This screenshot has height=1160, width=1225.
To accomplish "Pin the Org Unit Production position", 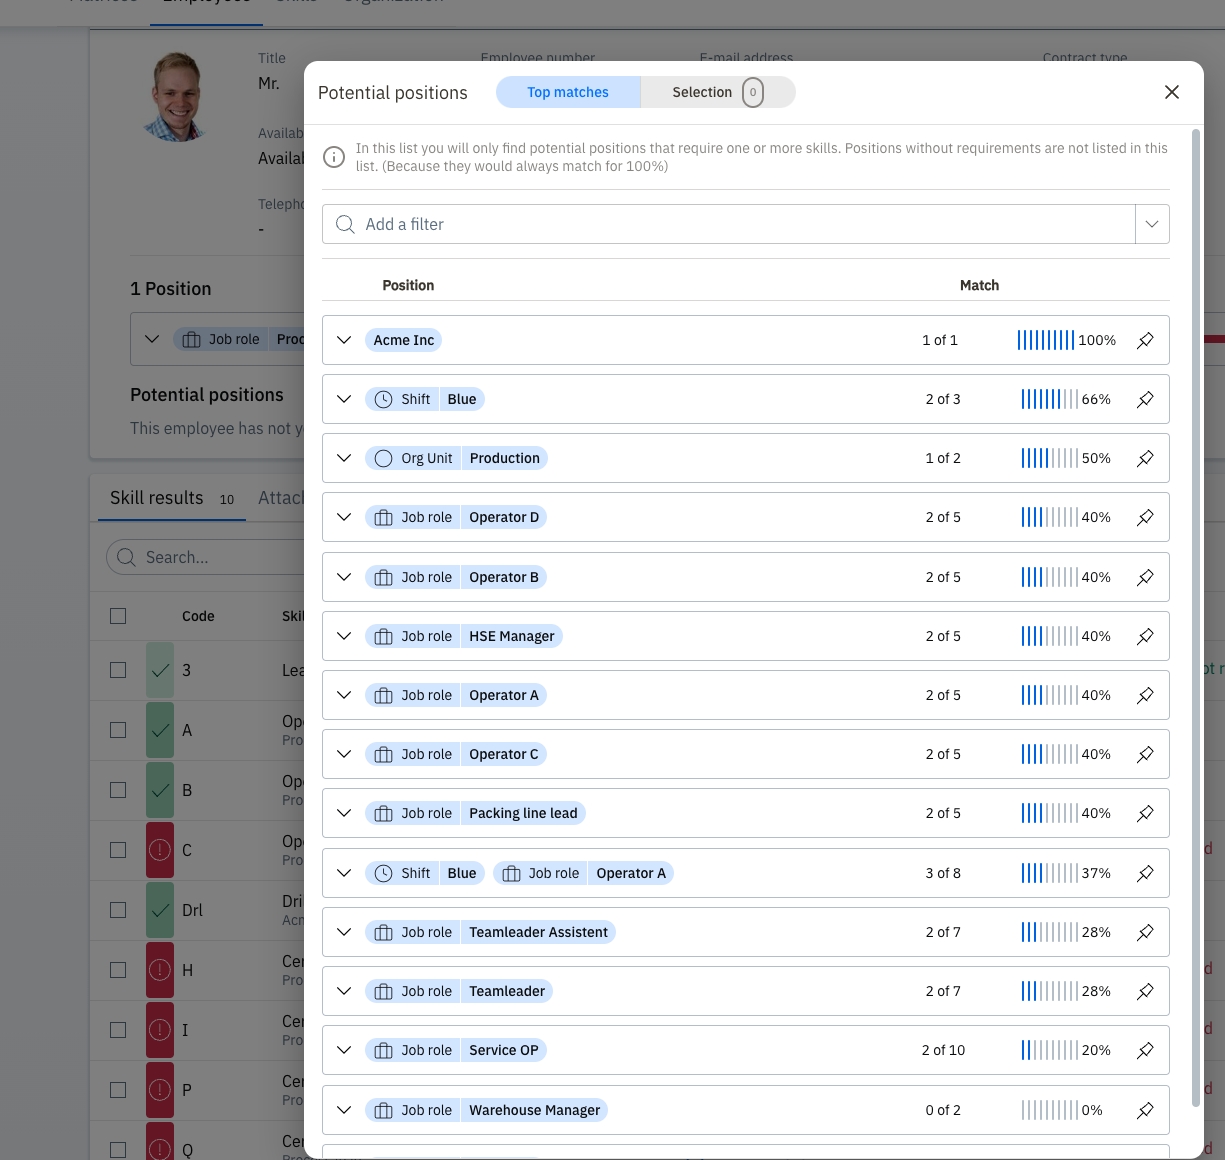I will [x=1145, y=458].
